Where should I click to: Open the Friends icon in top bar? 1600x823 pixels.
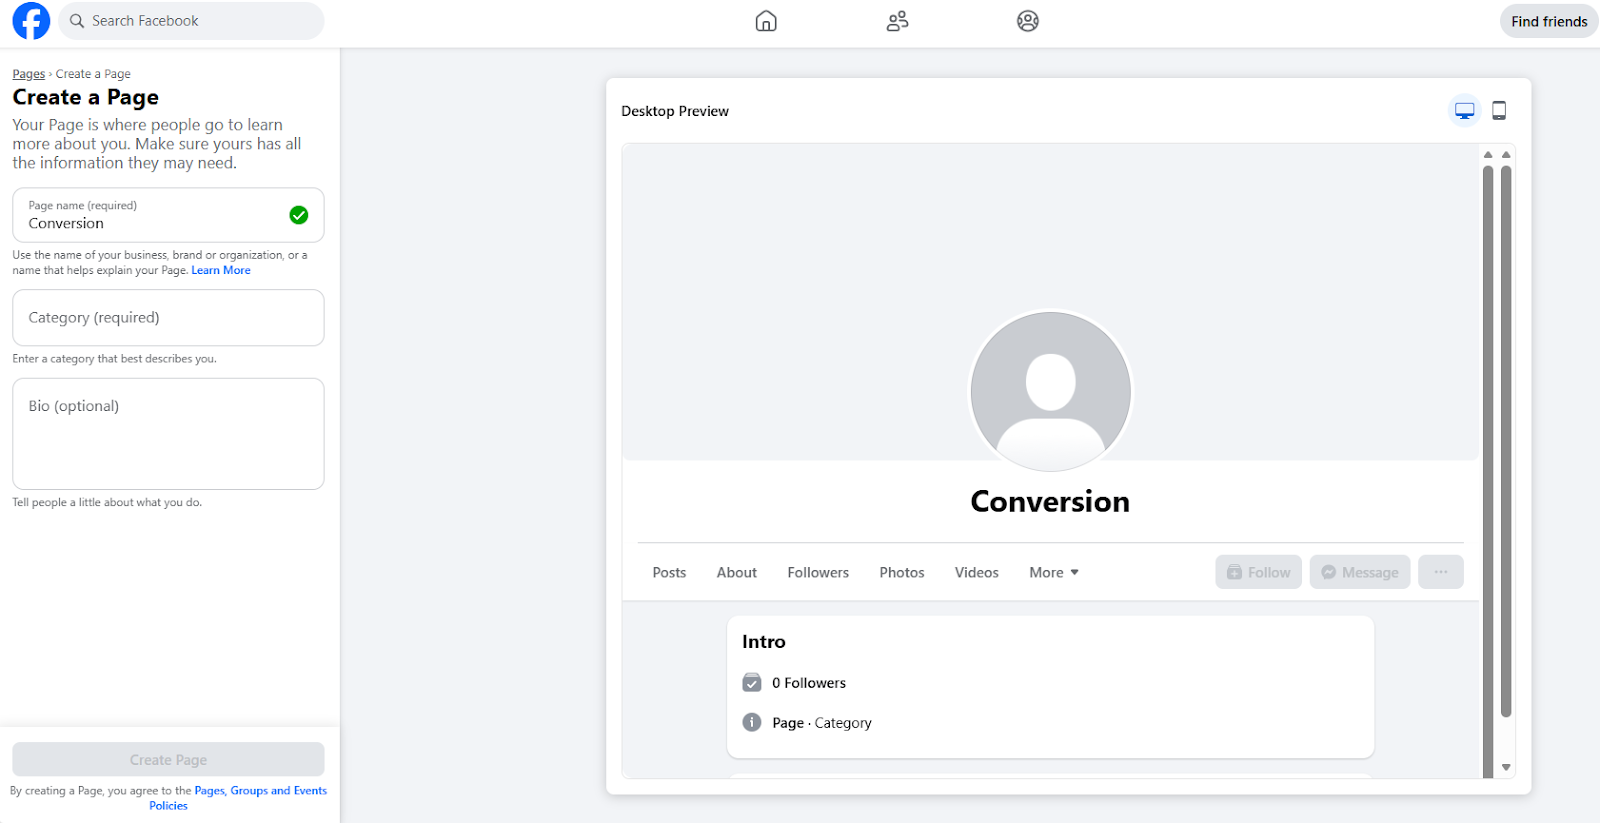click(897, 21)
